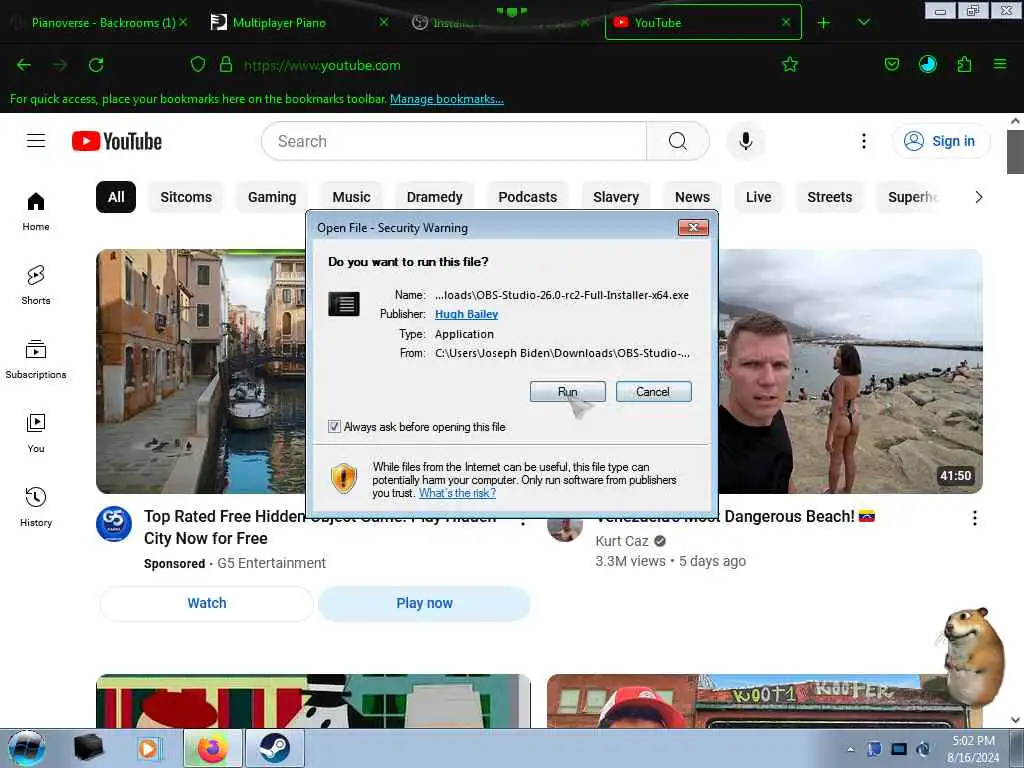
Task: Click Kurt Caz channel name
Action: pos(622,541)
